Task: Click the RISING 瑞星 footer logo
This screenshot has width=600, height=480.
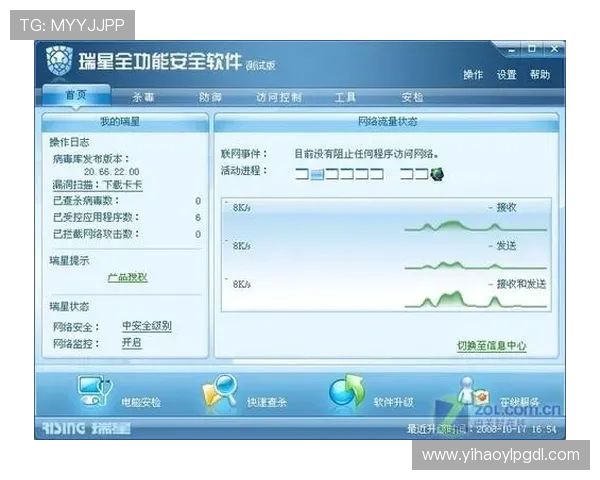Action: [86, 428]
